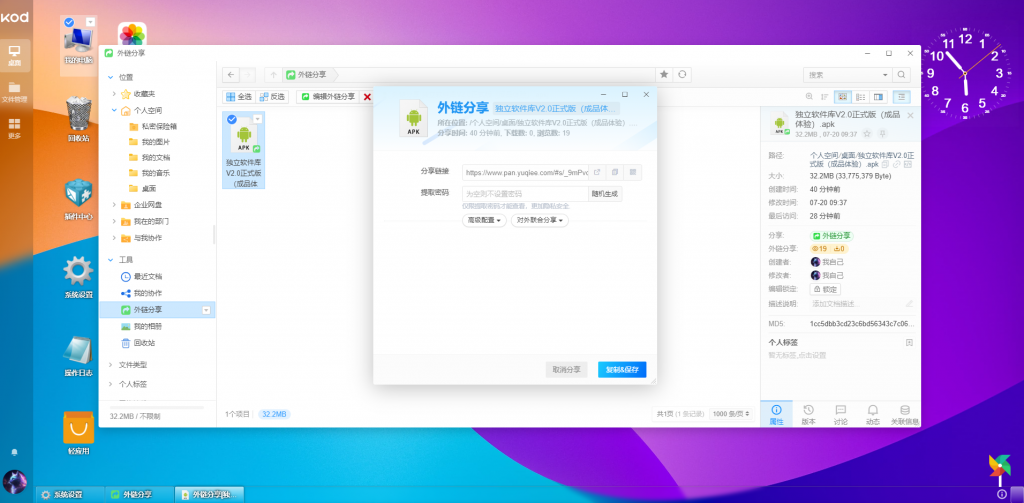Switch to the 动态 tab
Image resolution: width=1024 pixels, height=503 pixels.
(872, 414)
